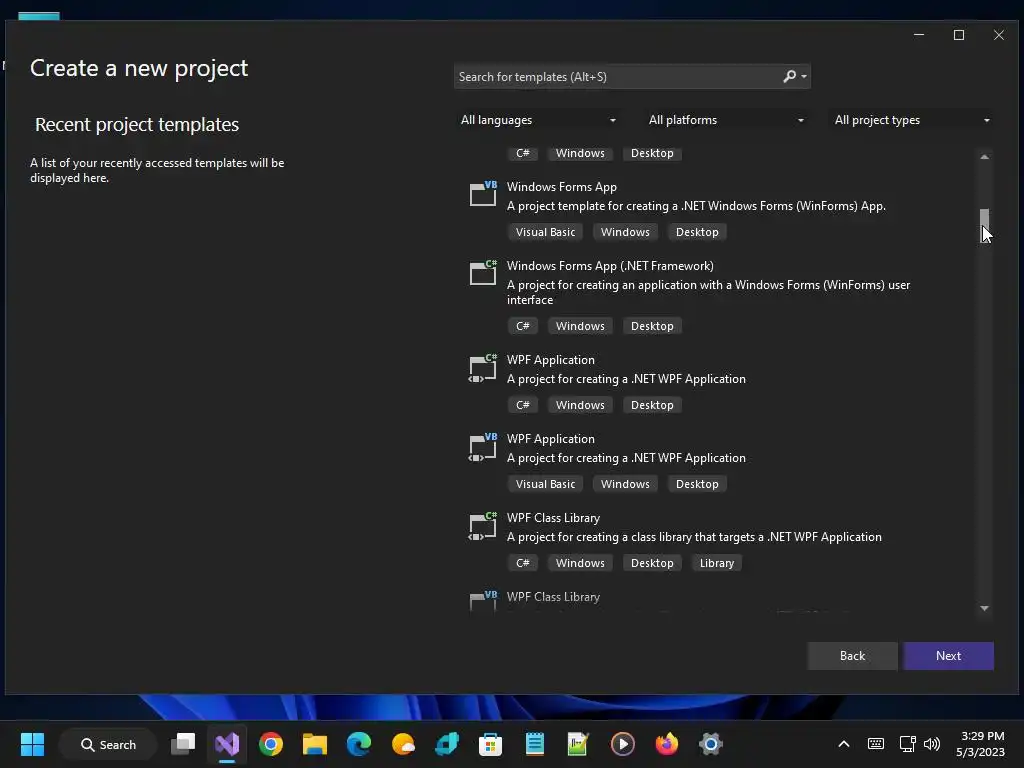This screenshot has height=768, width=1024.
Task: Click the 'Library' tag on WPF Class Library
Action: coord(716,563)
